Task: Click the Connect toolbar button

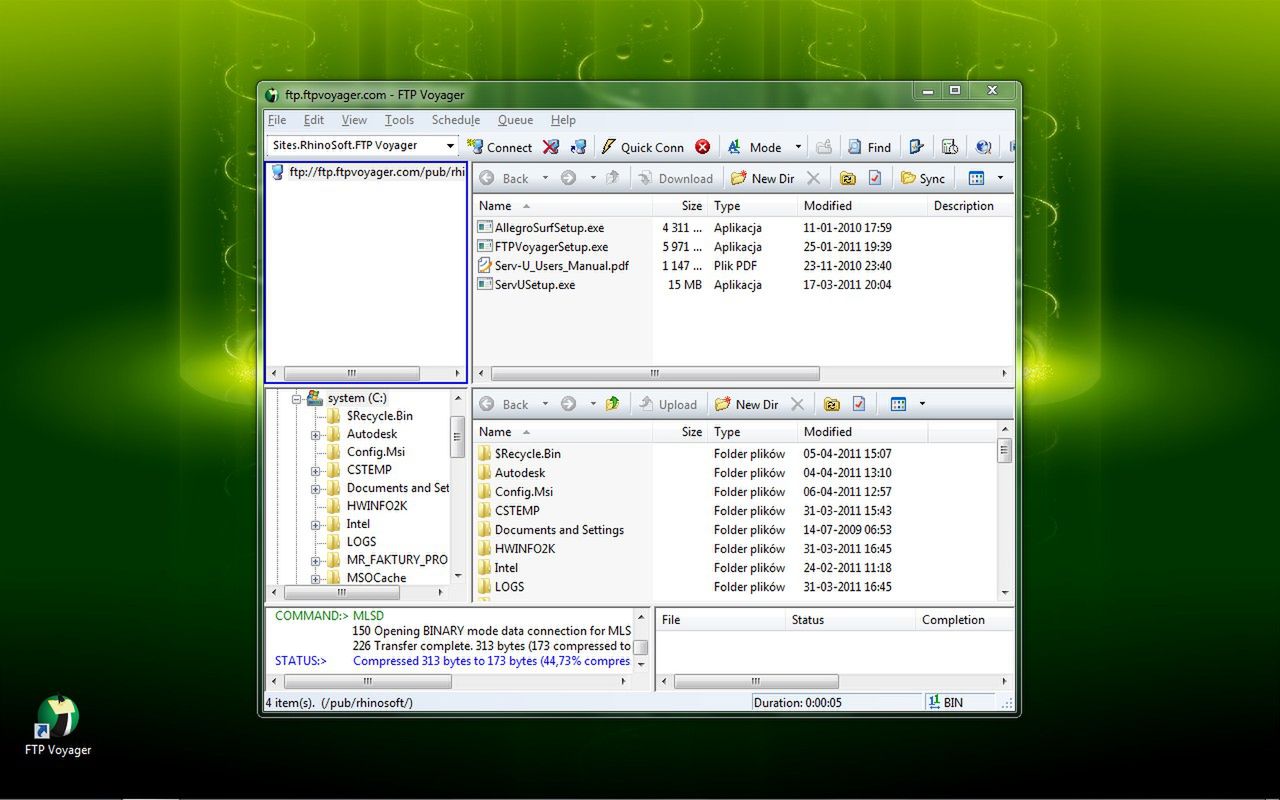Action: click(x=500, y=147)
